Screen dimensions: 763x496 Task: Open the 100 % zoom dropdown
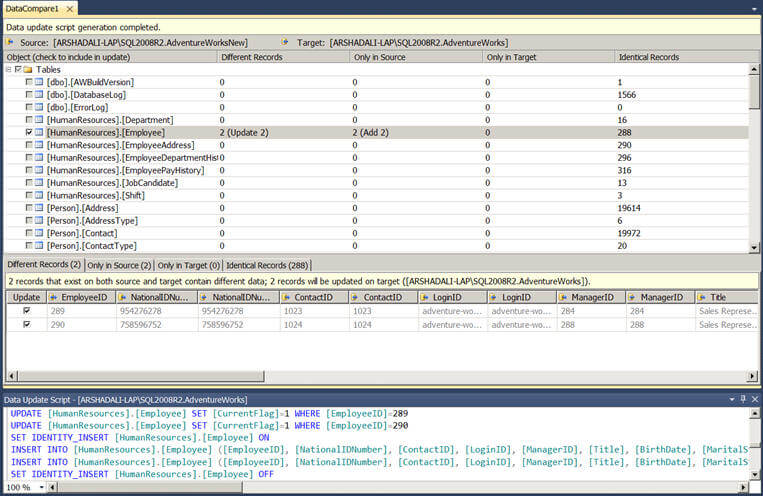[x=42, y=487]
